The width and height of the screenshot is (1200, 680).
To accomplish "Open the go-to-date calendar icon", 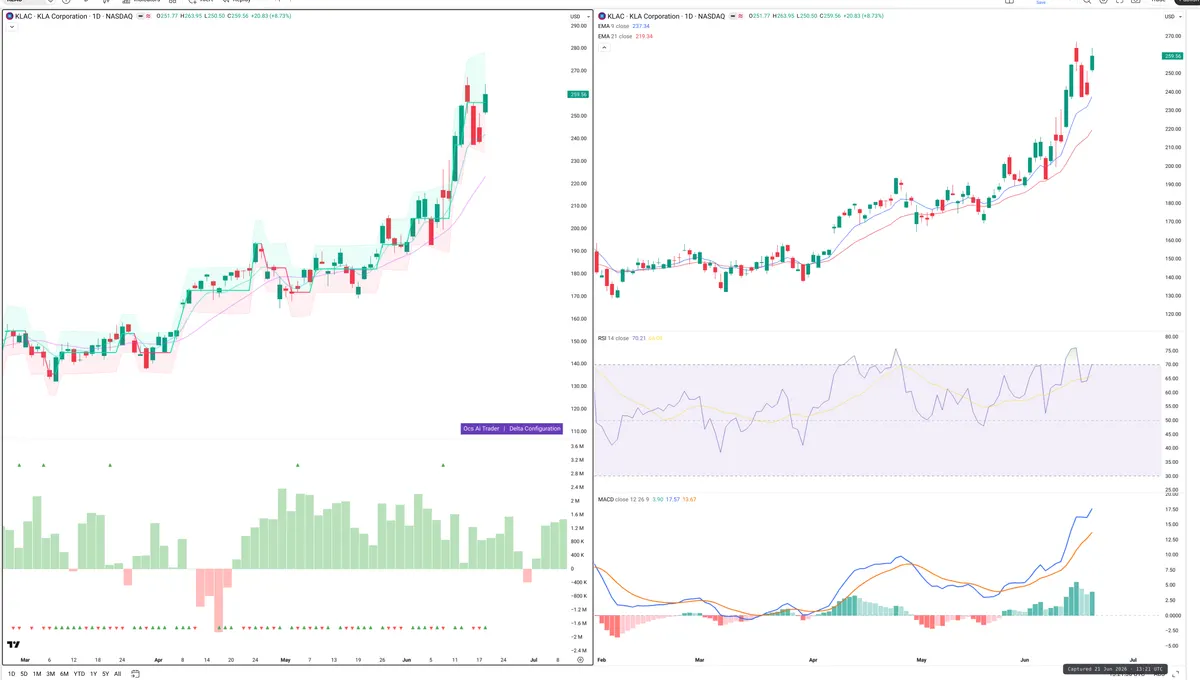I will (x=135, y=674).
